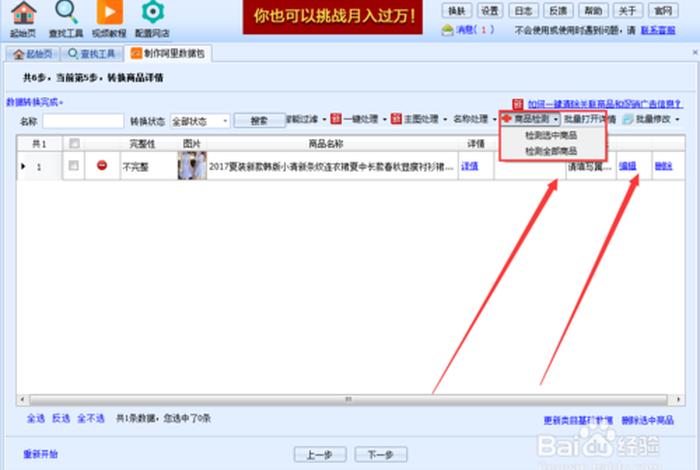Click the red banner 你也可以挑战月入过万
The height and width of the screenshot is (470, 700).
click(333, 17)
